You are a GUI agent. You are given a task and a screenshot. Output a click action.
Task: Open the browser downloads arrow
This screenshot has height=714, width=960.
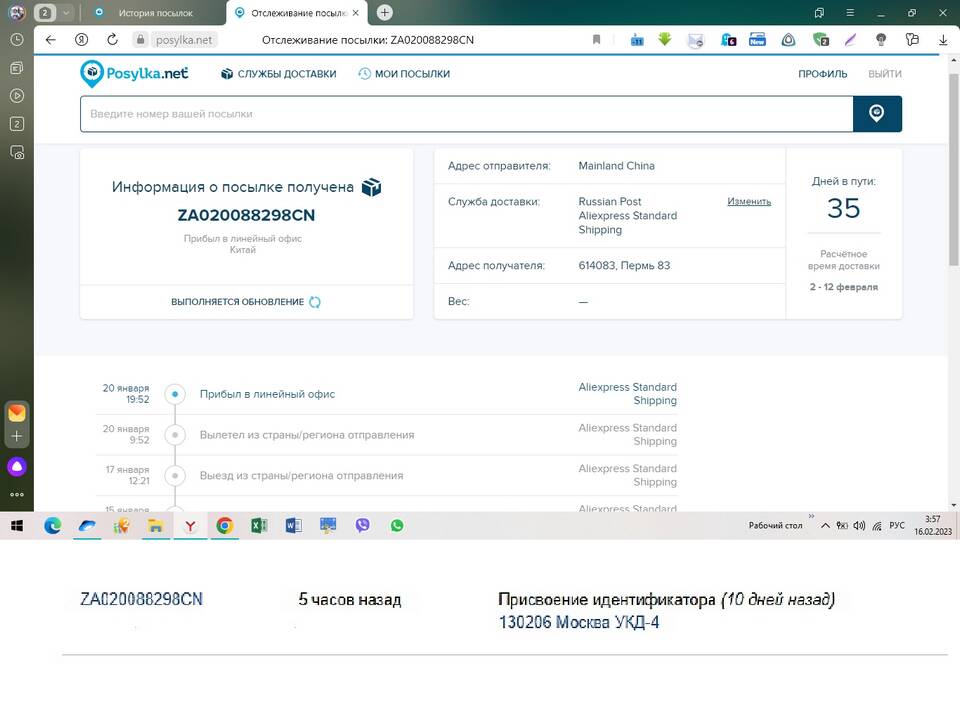pyautogui.click(x=943, y=40)
